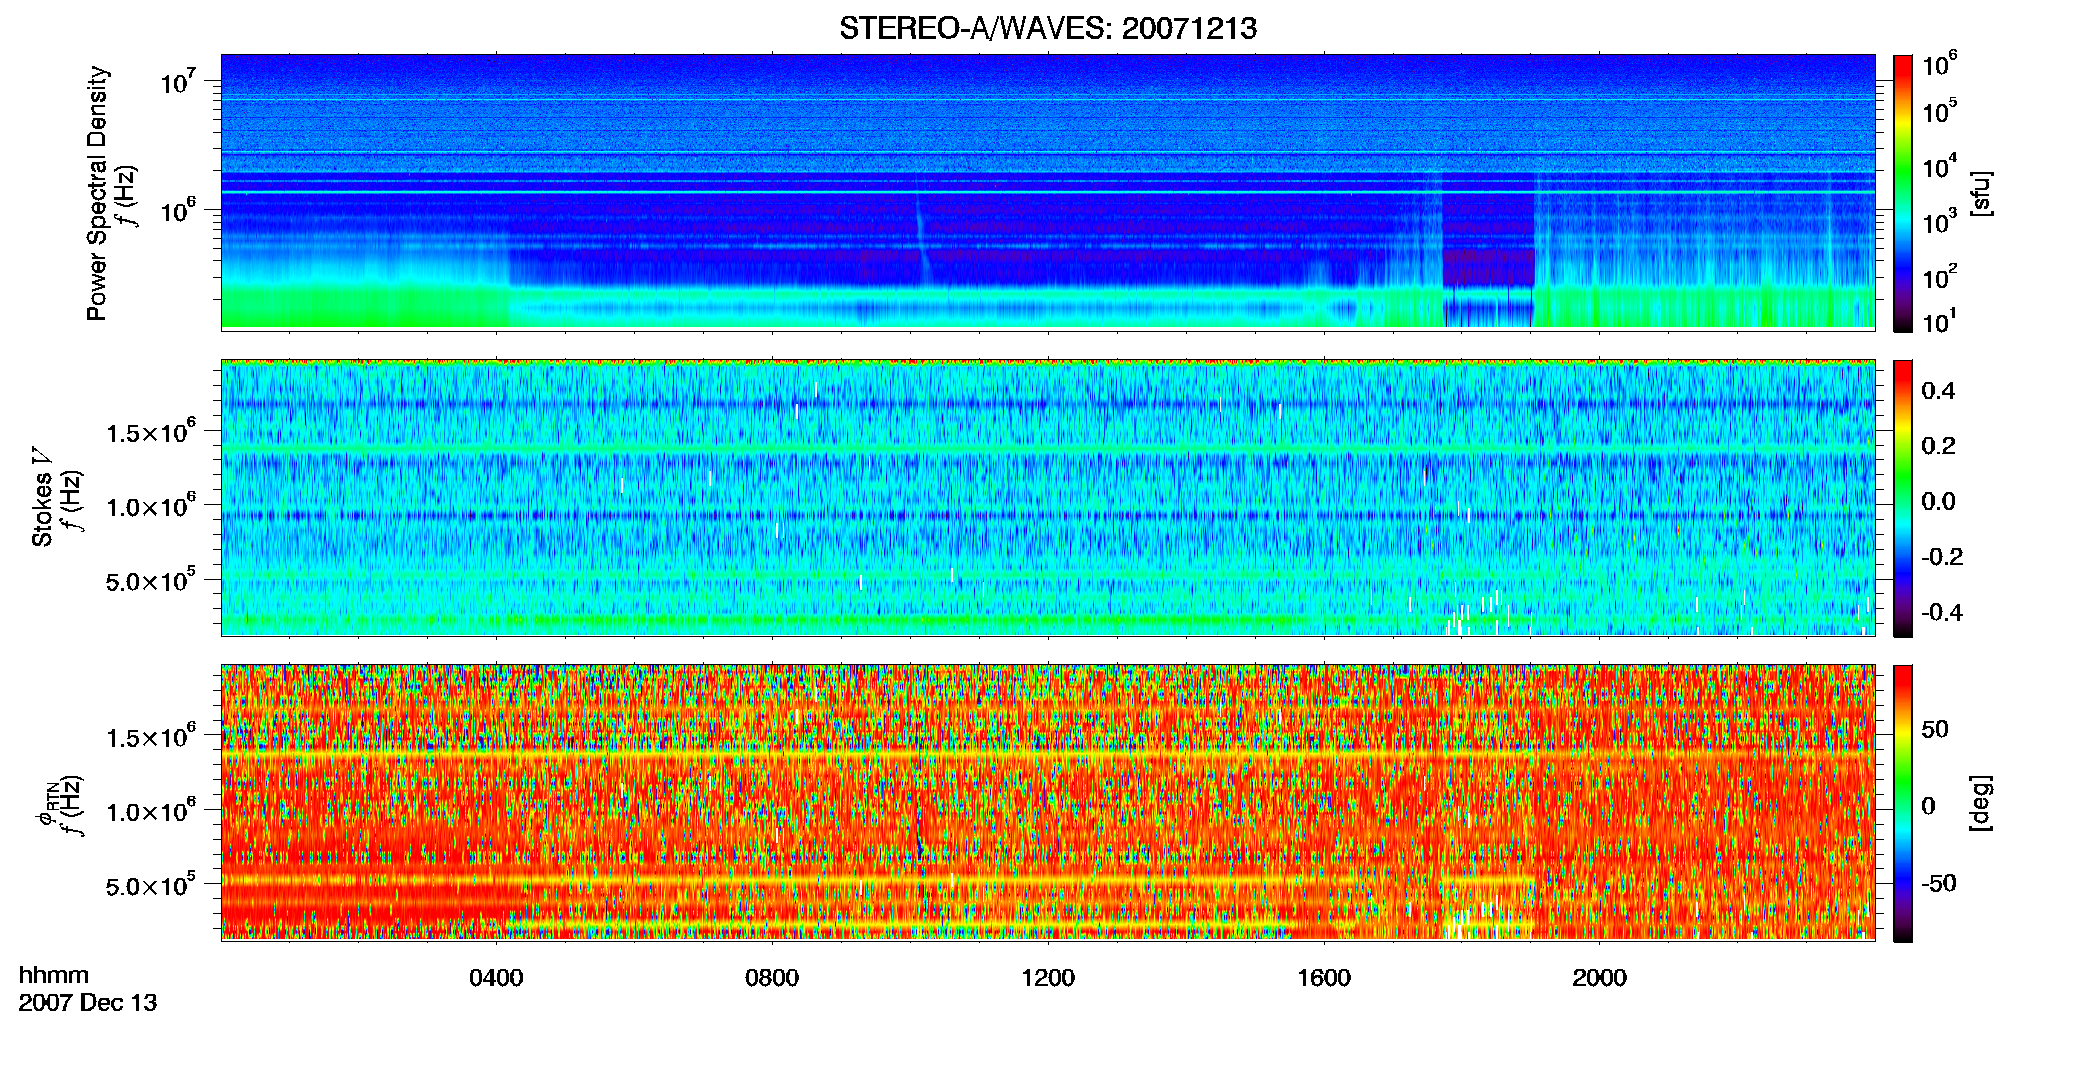Click inside the Power Spectral Density spectrogram

pos(1048,191)
